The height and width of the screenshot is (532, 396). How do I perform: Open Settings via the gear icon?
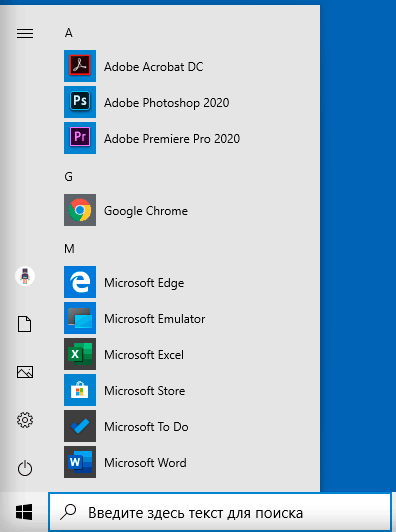click(x=25, y=420)
